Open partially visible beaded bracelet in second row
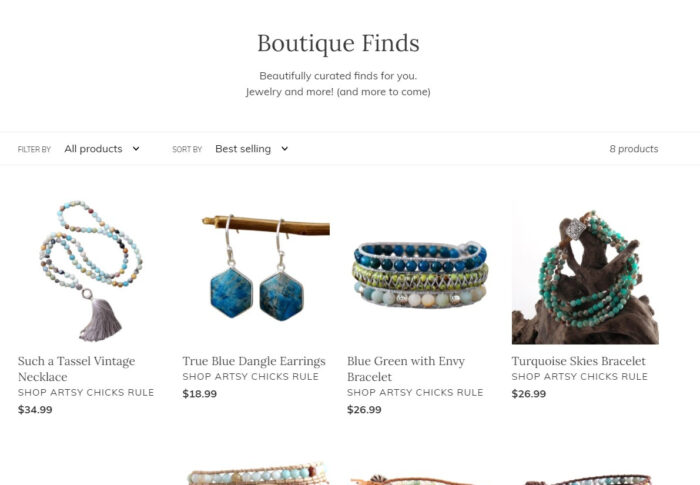The width and height of the screenshot is (700, 485). pyautogui.click(x=256, y=473)
